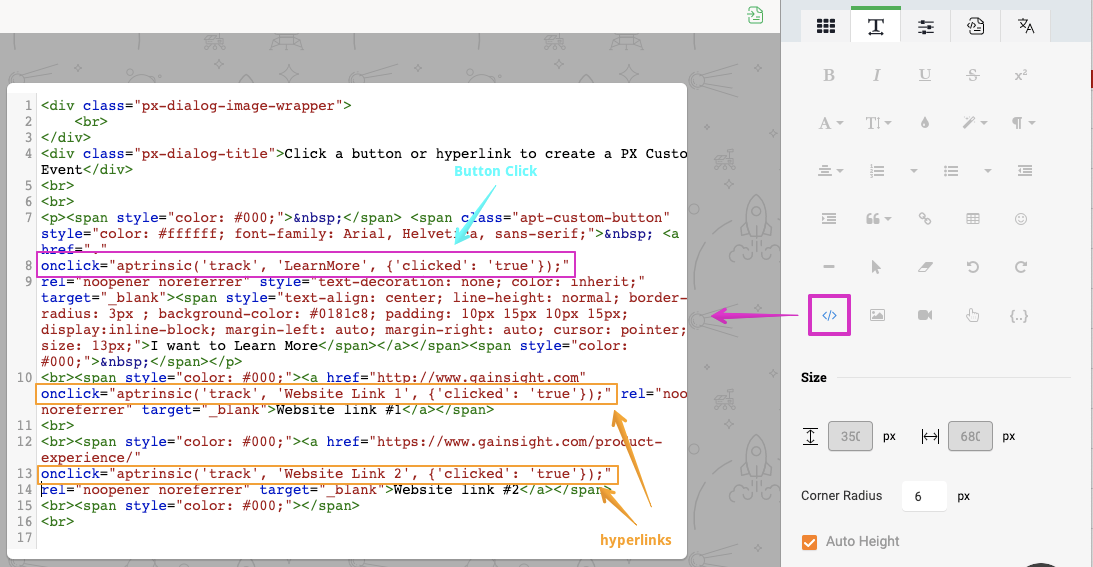Click the width arrows icon beside 680
This screenshot has height=567, width=1093.
point(931,437)
